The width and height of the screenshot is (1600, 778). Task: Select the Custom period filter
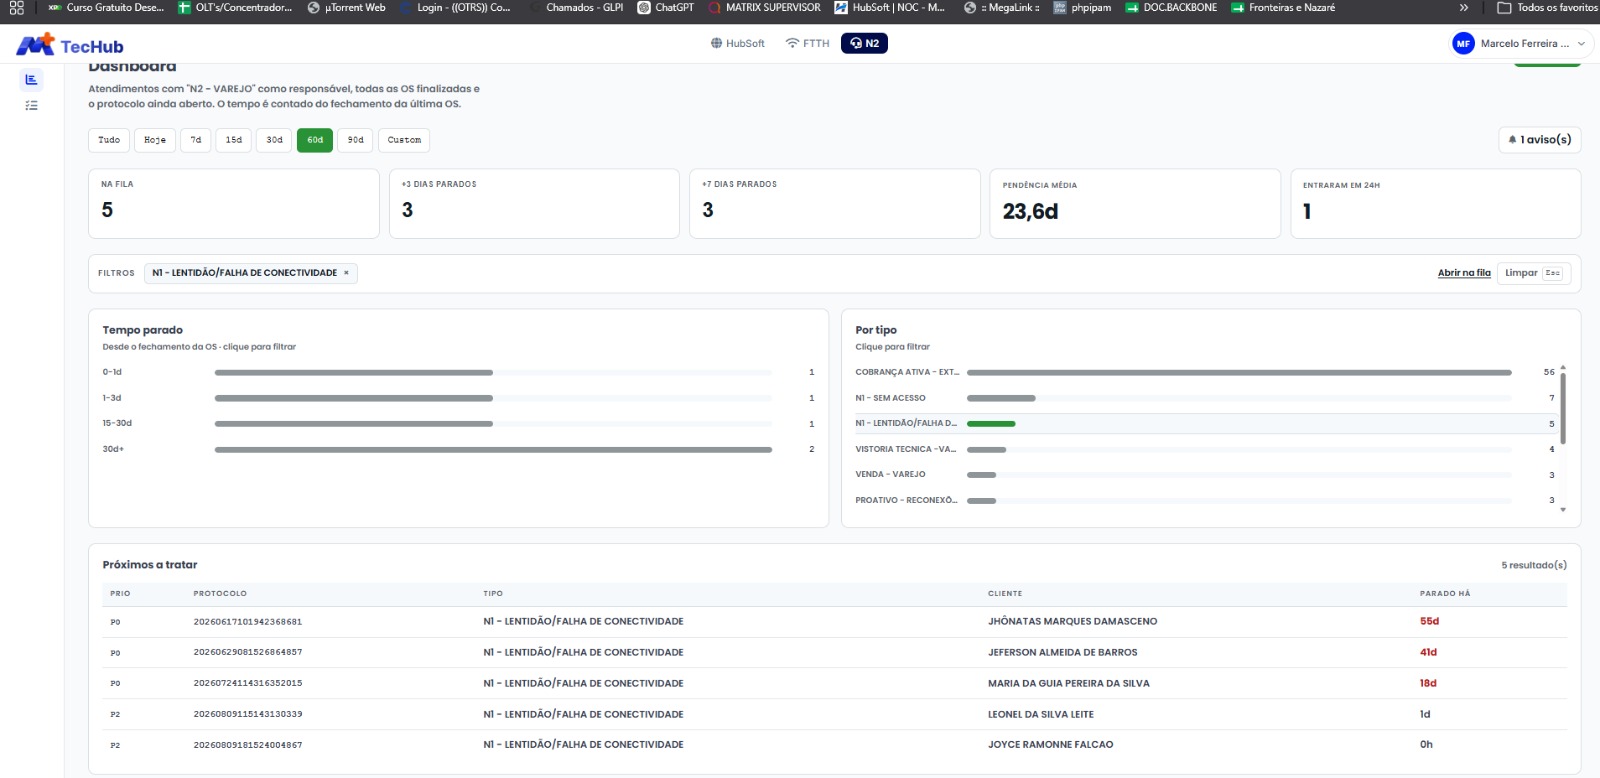404,140
